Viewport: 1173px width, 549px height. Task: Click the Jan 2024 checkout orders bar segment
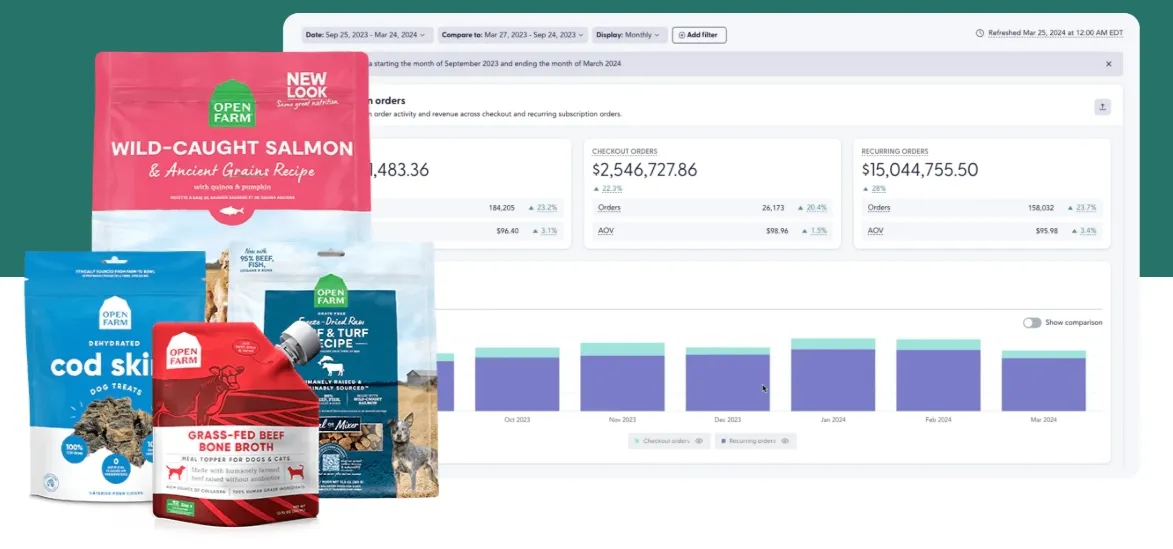pyautogui.click(x=833, y=344)
